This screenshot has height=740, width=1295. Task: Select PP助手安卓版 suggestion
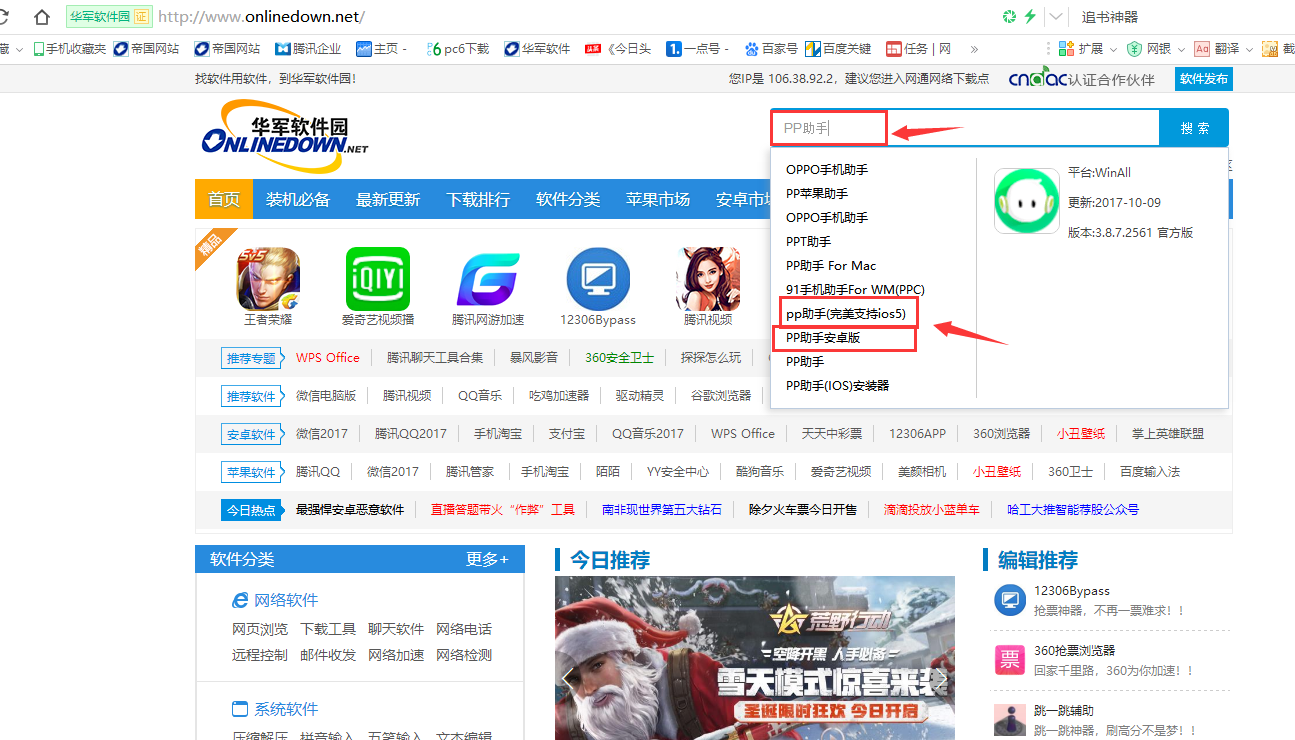[x=823, y=337]
